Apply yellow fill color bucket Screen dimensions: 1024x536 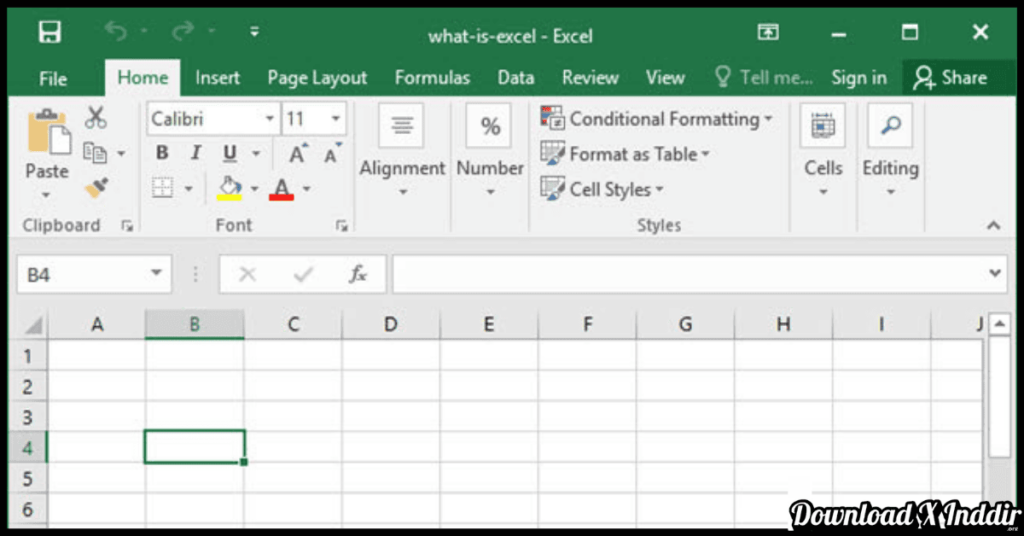point(229,188)
